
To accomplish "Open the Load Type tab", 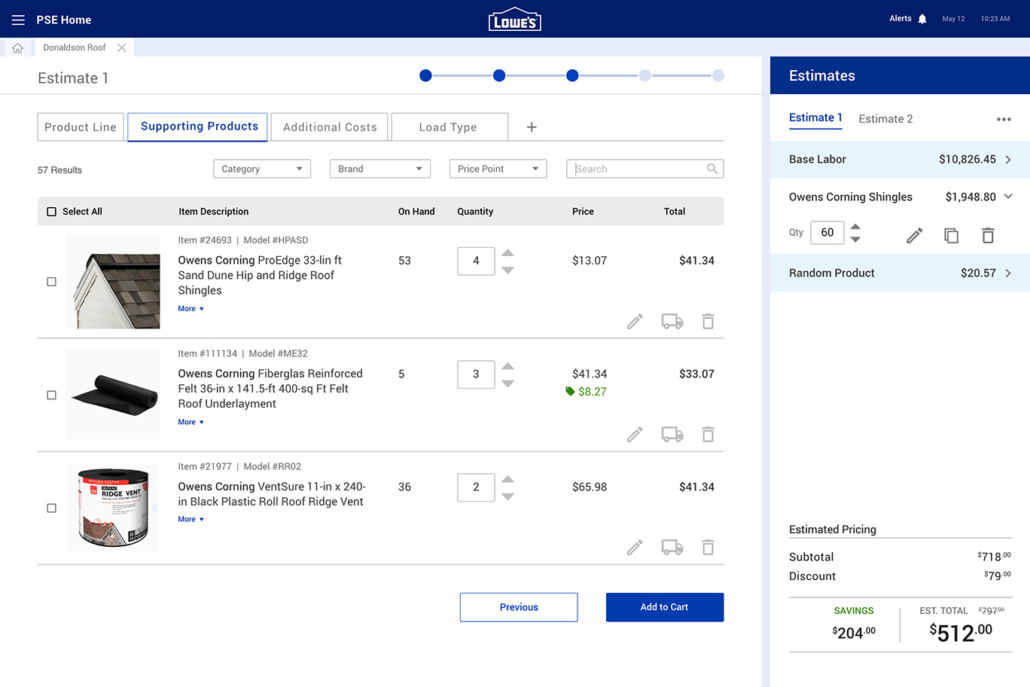I will click(x=449, y=127).
